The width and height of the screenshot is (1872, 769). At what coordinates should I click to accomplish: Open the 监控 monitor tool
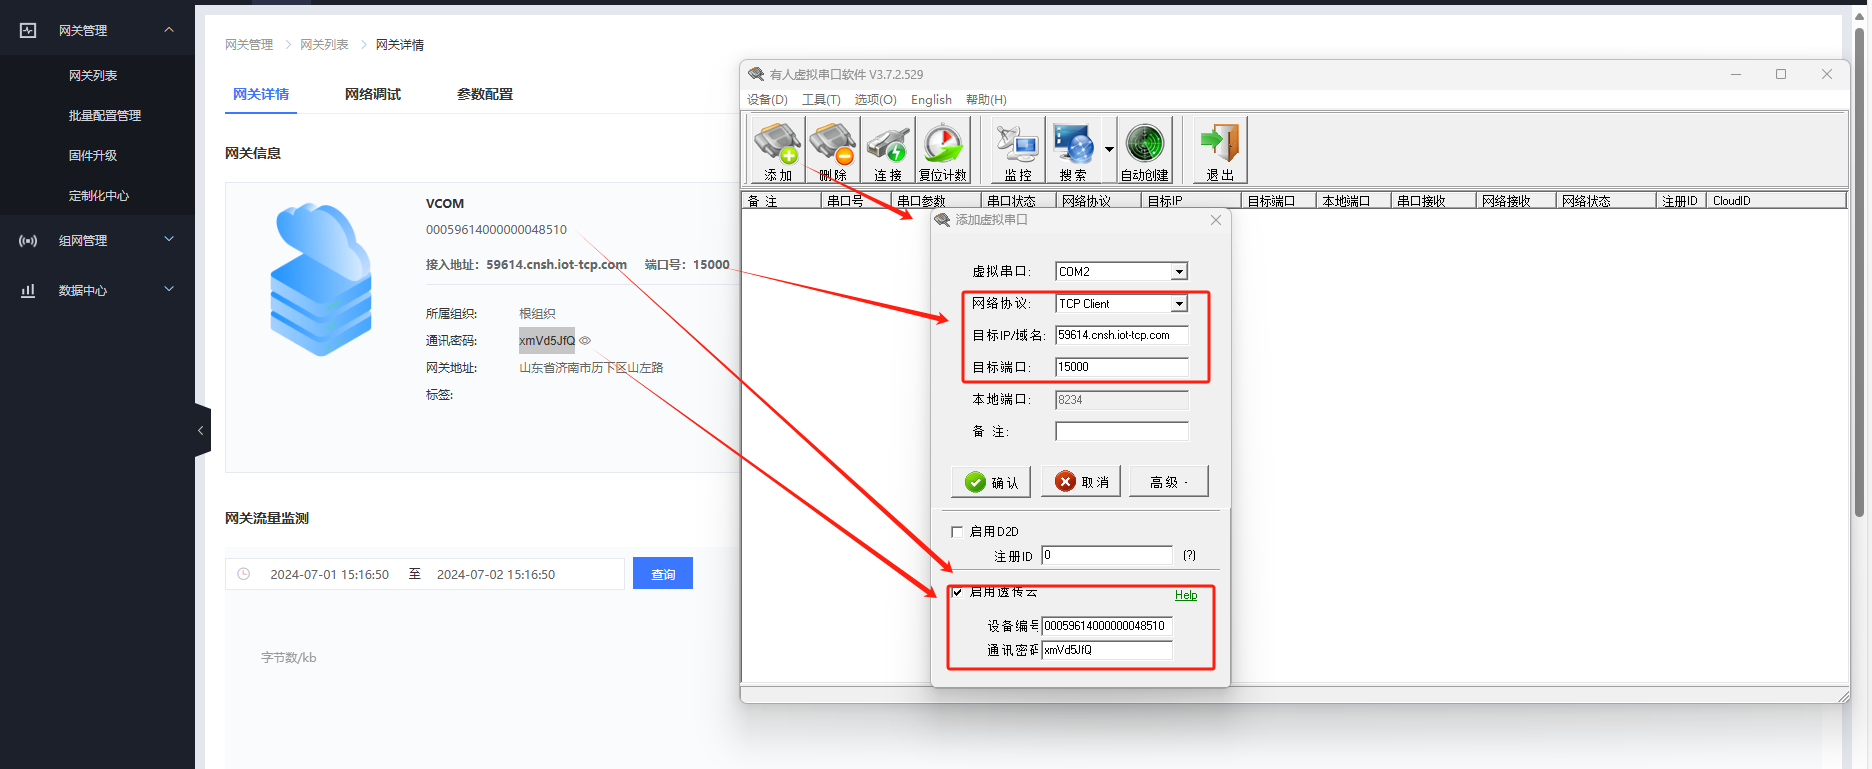[x=1018, y=150]
